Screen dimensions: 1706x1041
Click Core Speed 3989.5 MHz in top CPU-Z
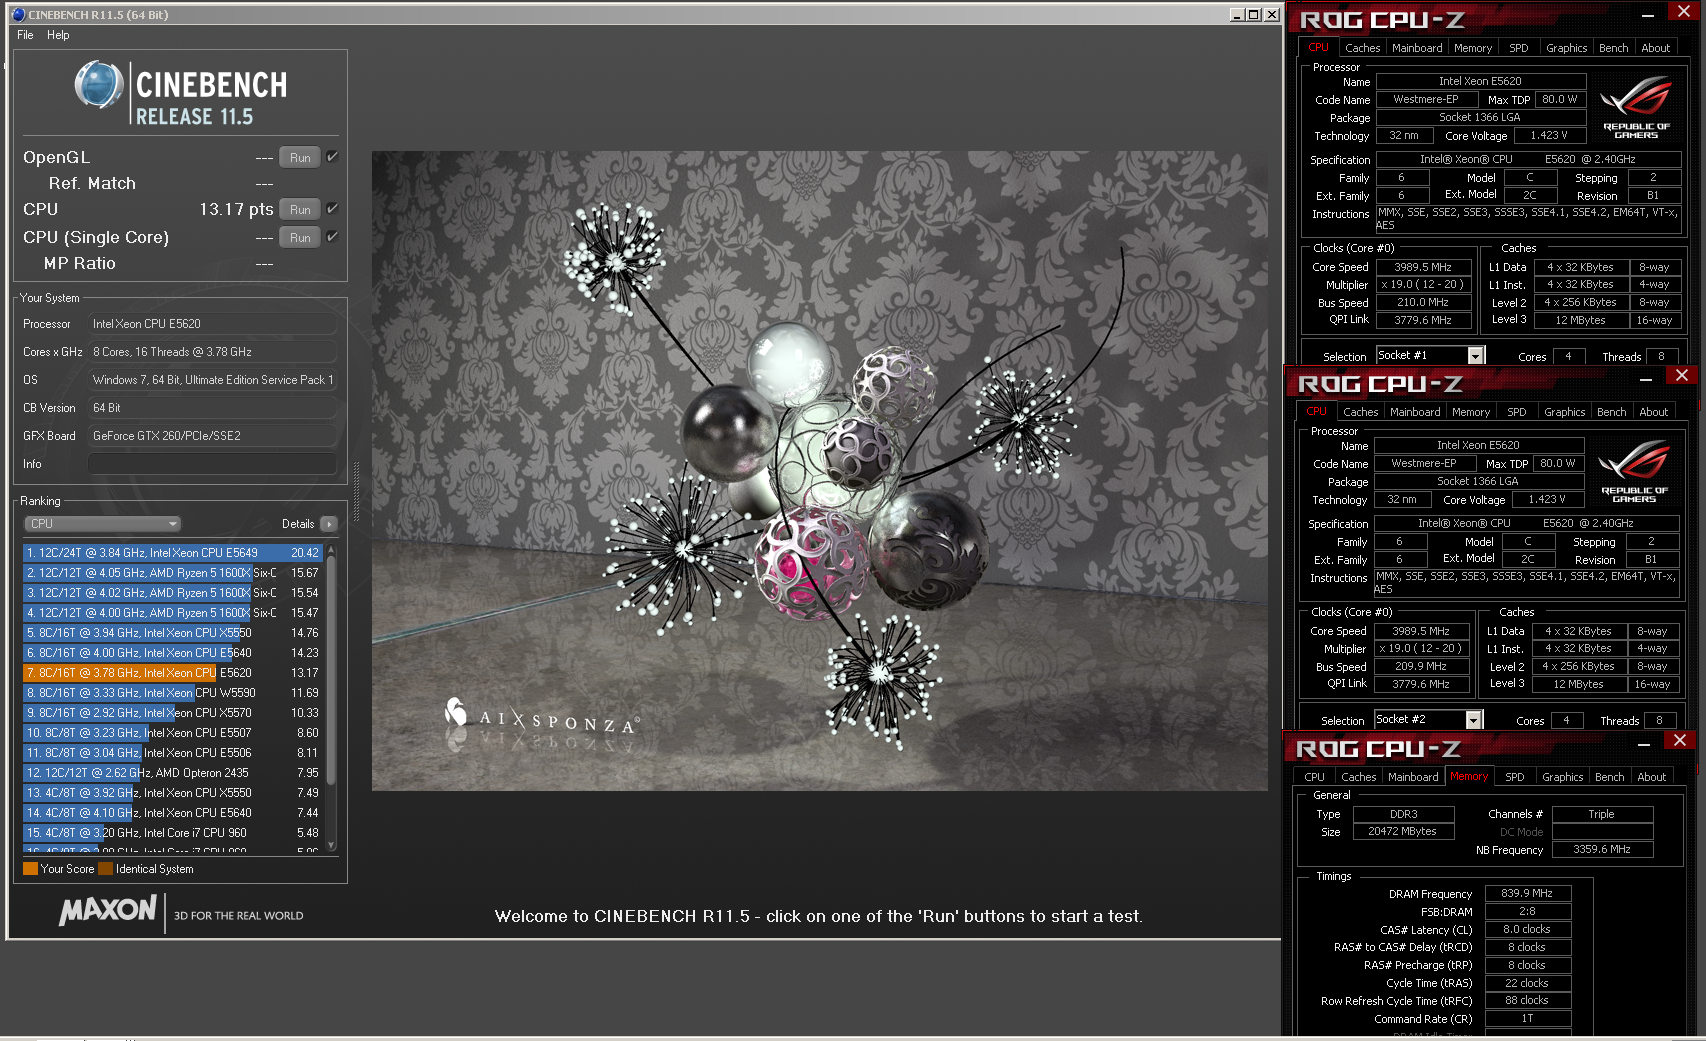click(1423, 268)
